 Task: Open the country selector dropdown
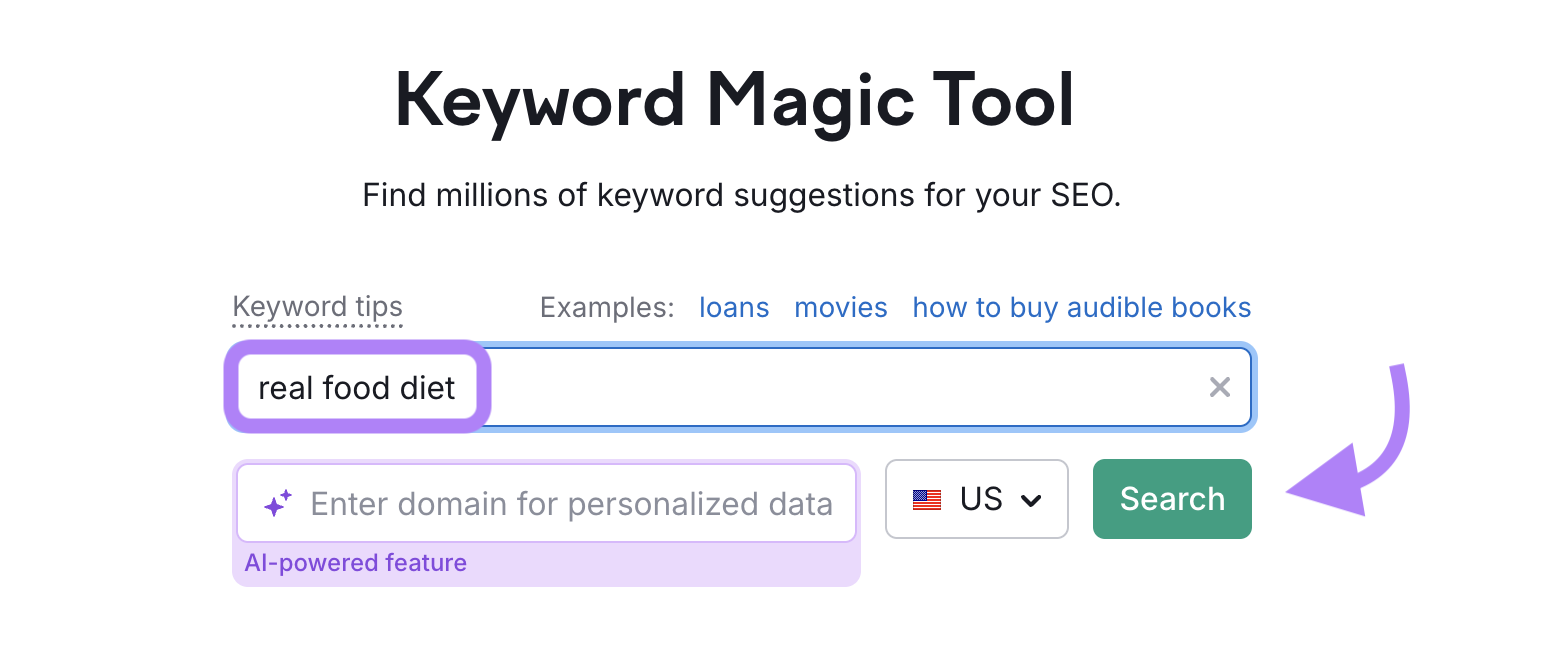(977, 499)
